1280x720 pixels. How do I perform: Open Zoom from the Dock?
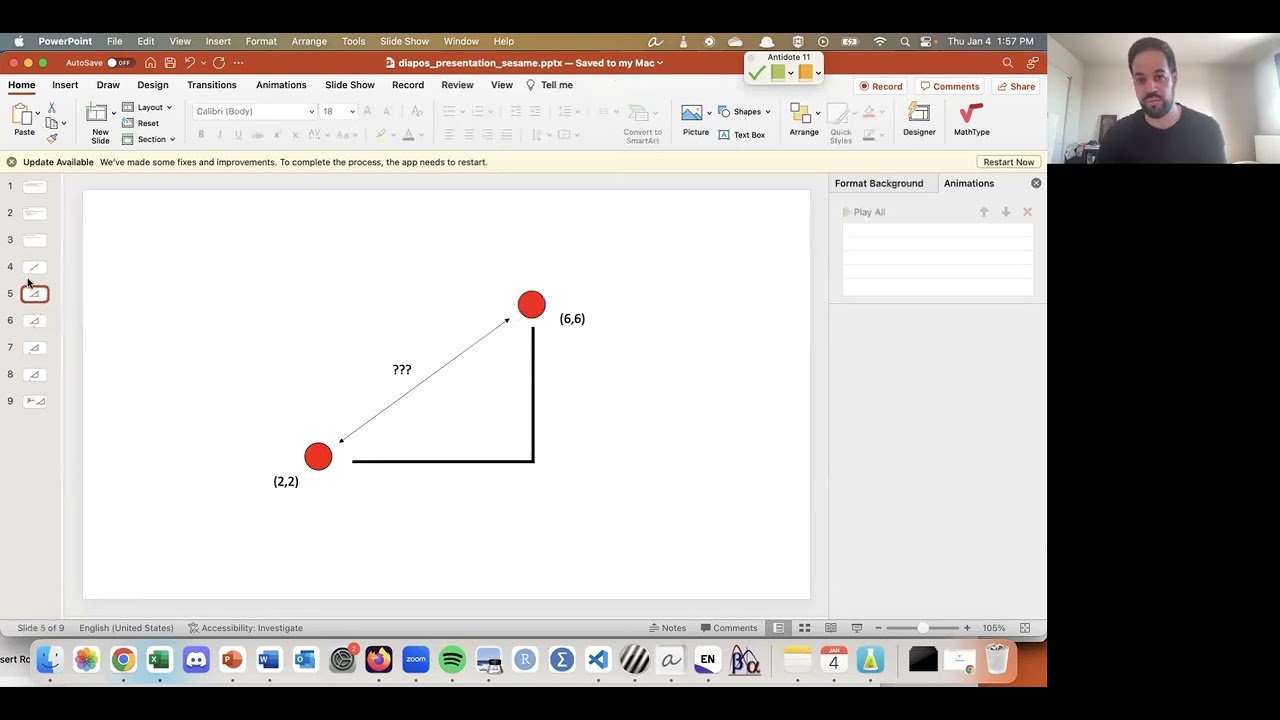(416, 660)
